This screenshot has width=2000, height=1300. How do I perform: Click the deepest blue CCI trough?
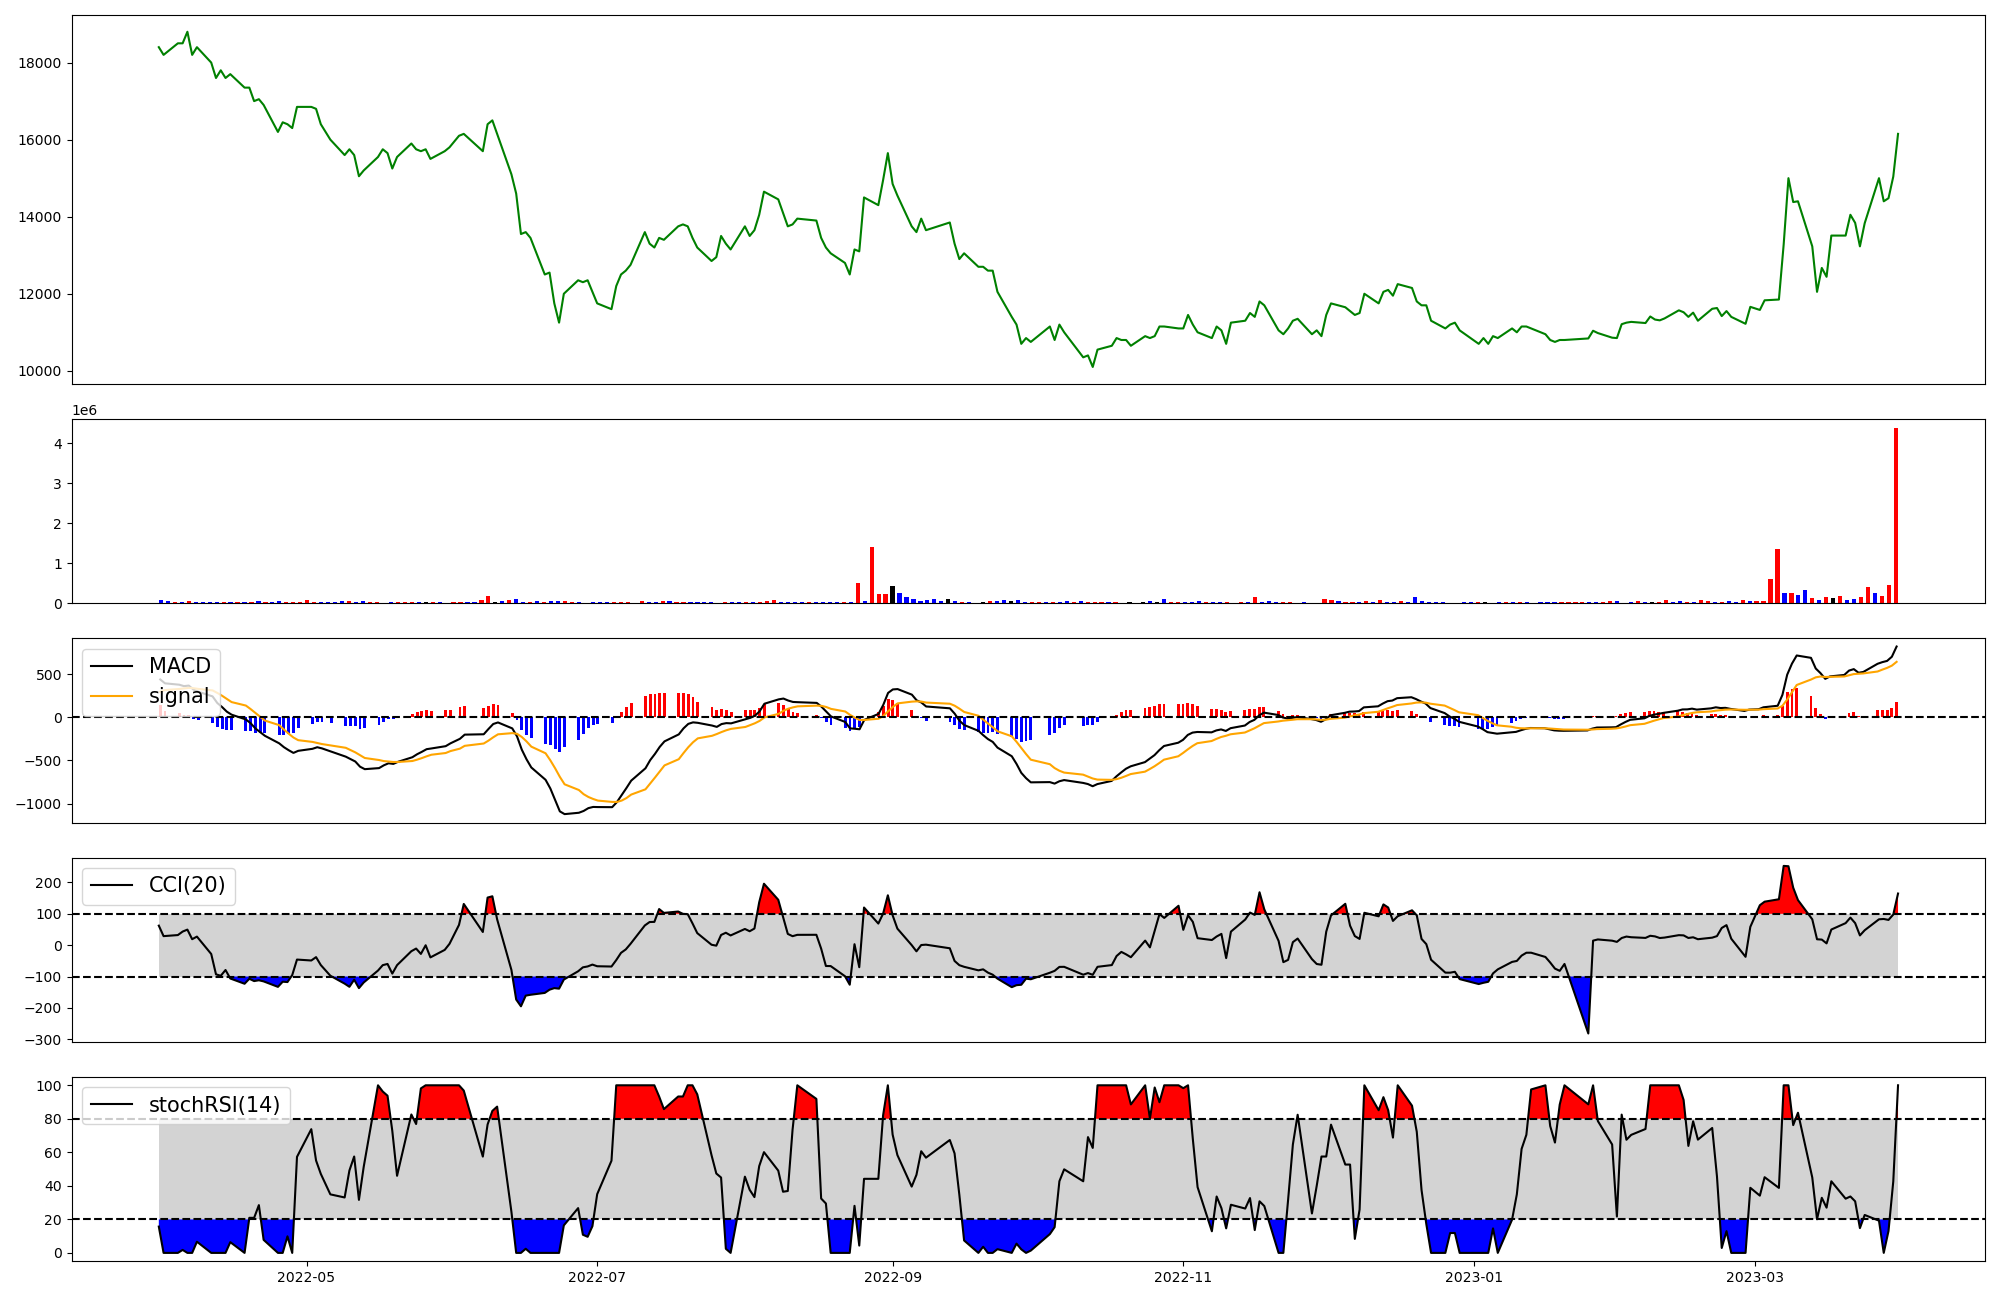(x=1583, y=1005)
